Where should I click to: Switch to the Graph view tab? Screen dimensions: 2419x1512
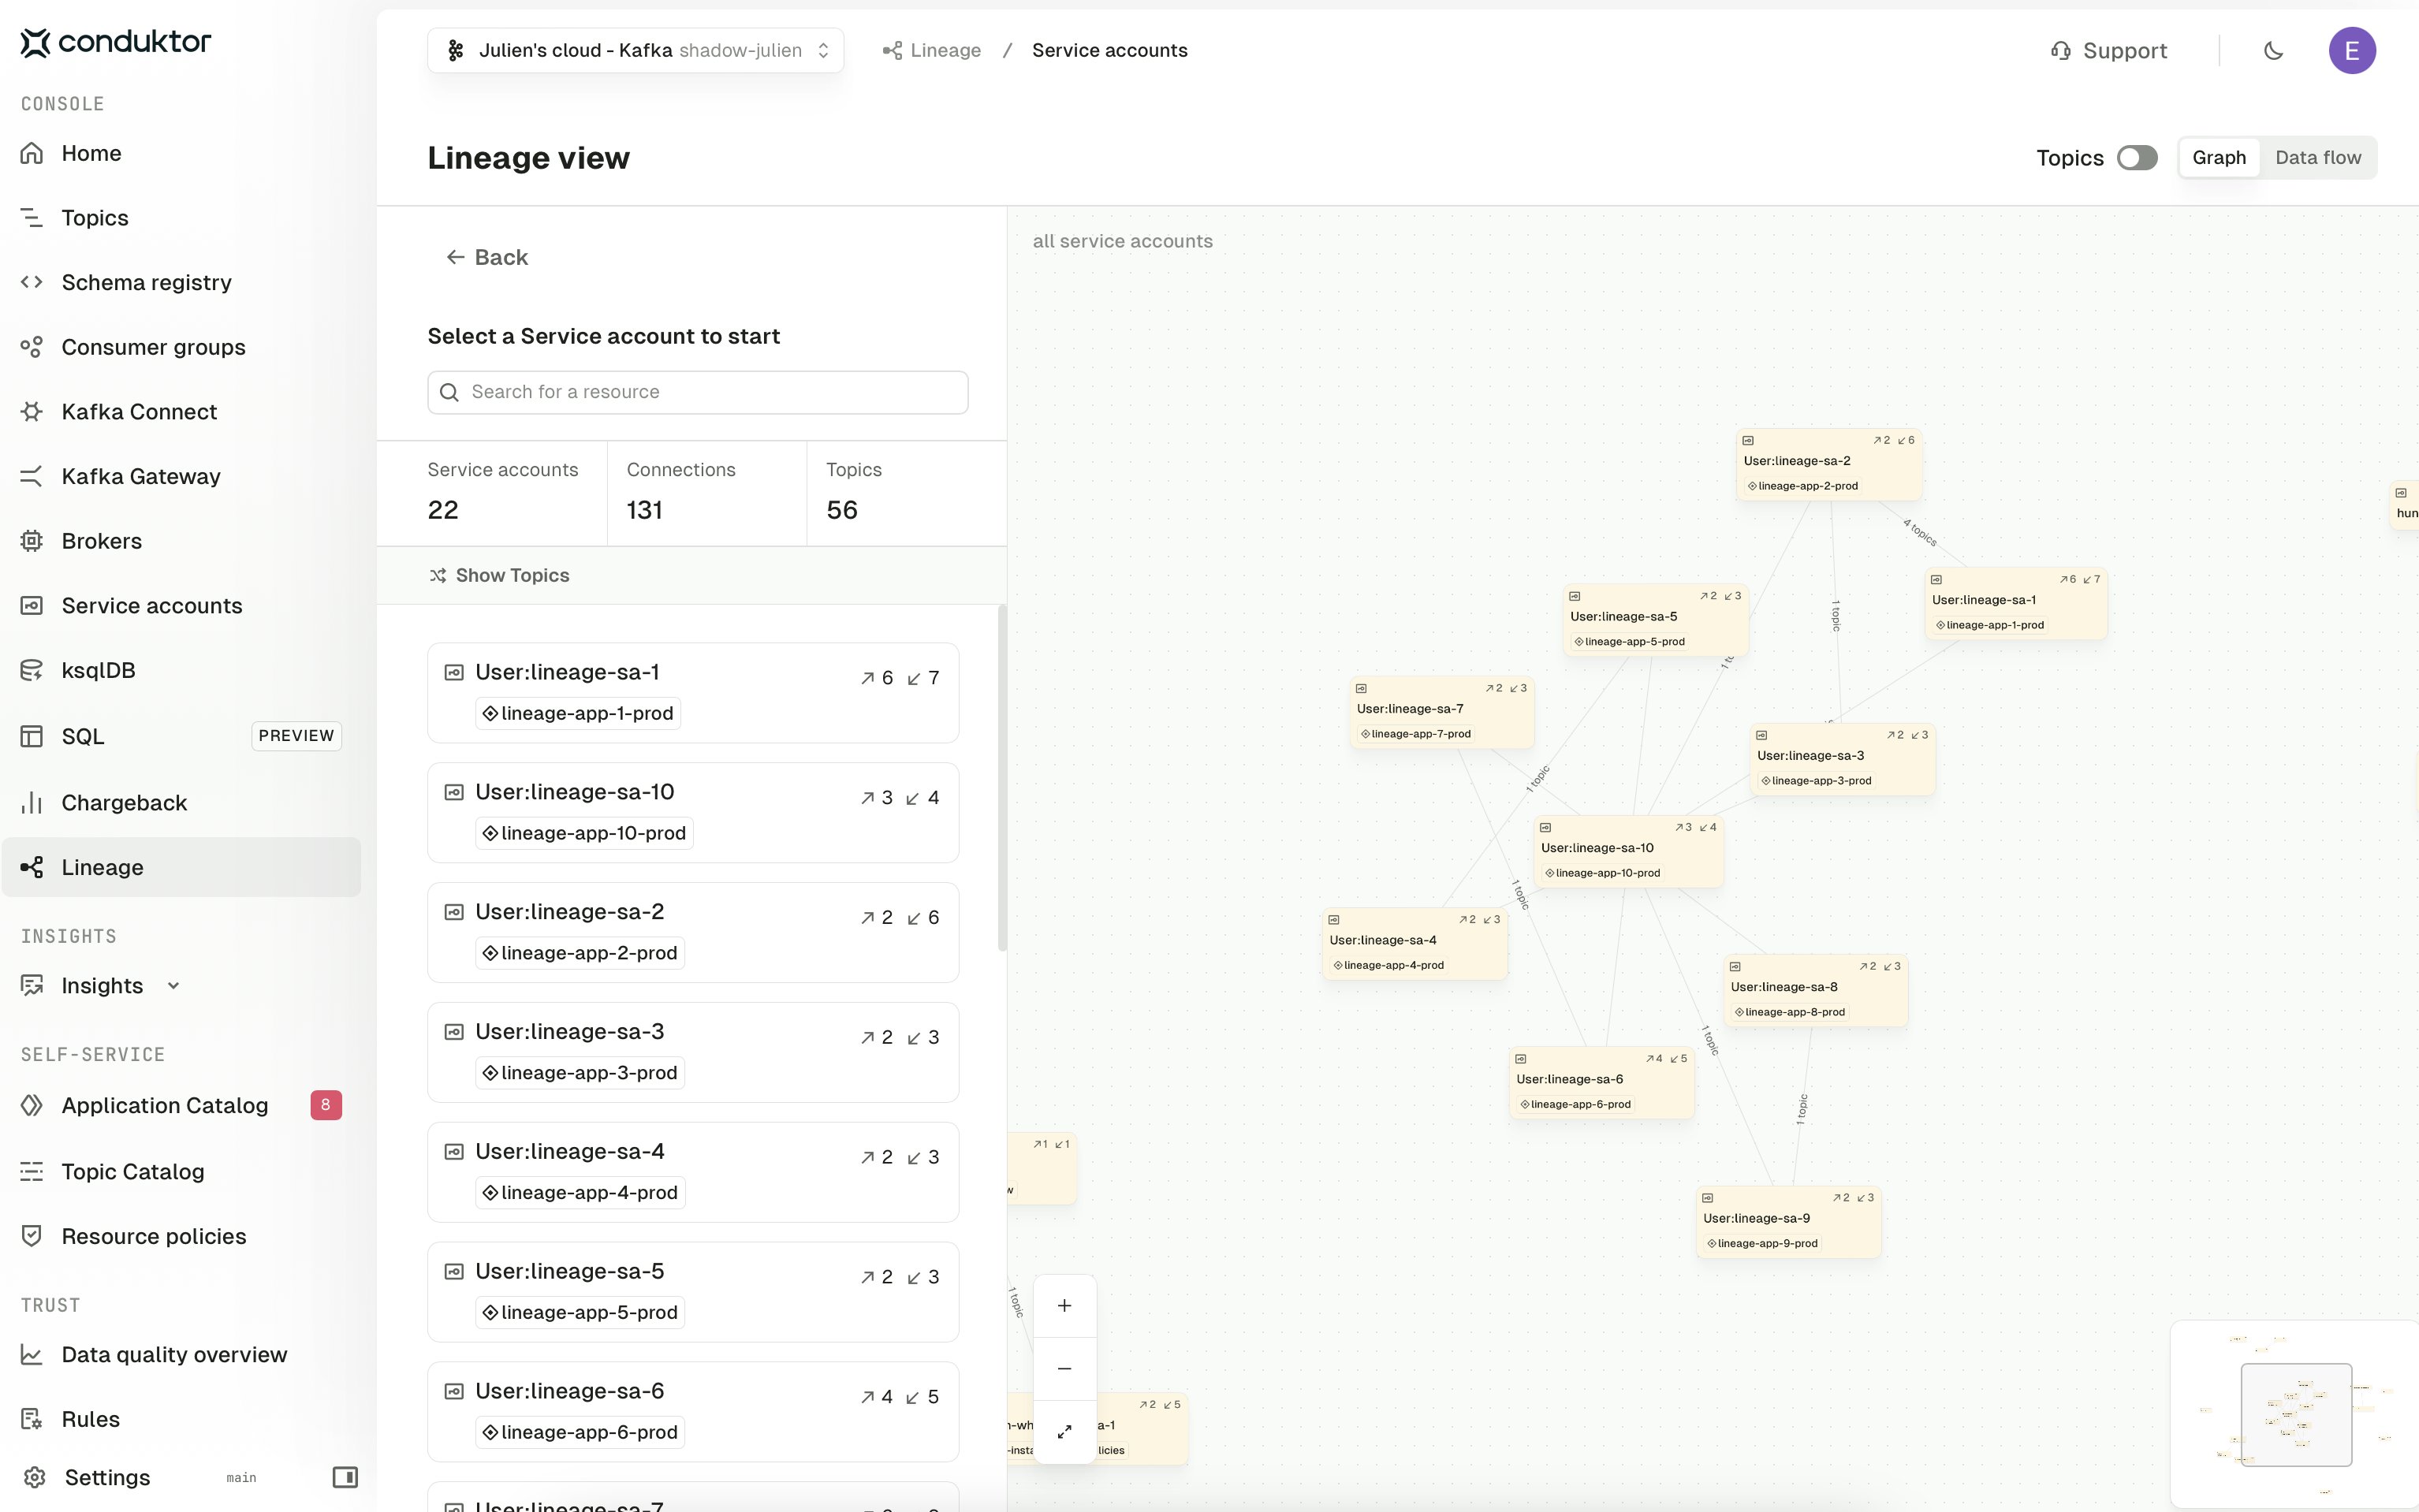tap(2219, 158)
